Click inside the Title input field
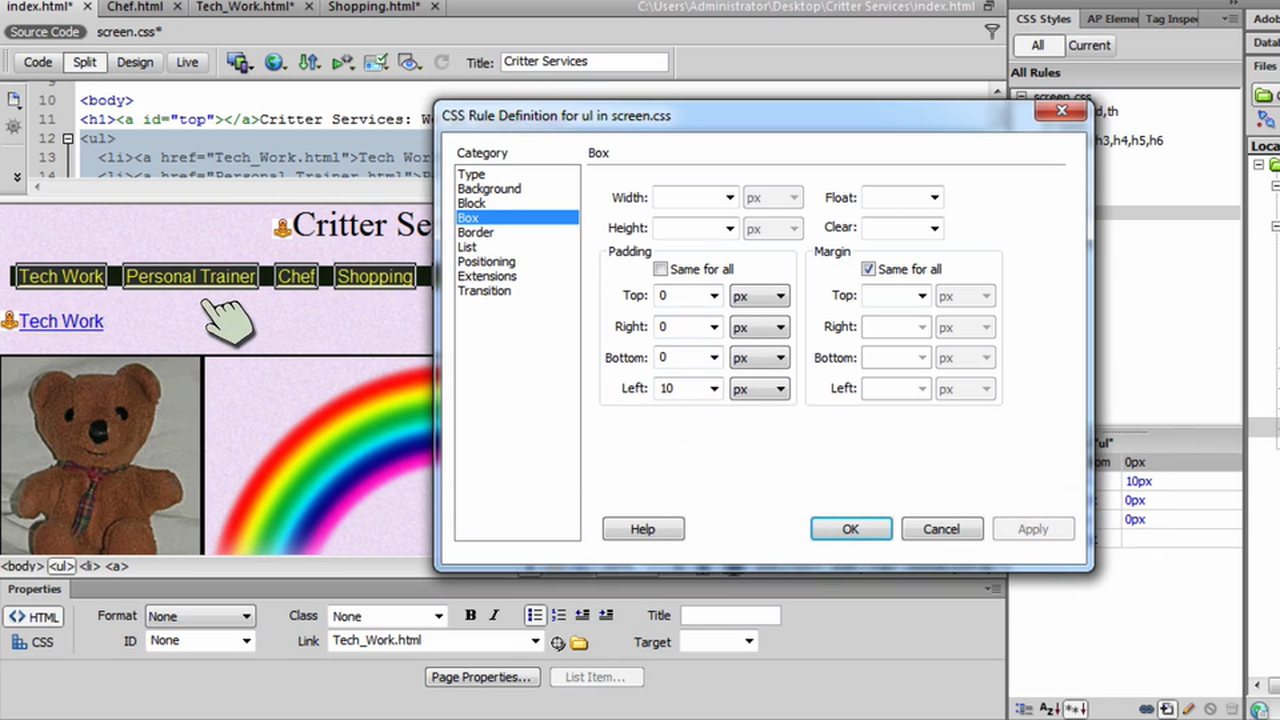This screenshot has height=720, width=1280. pos(584,61)
